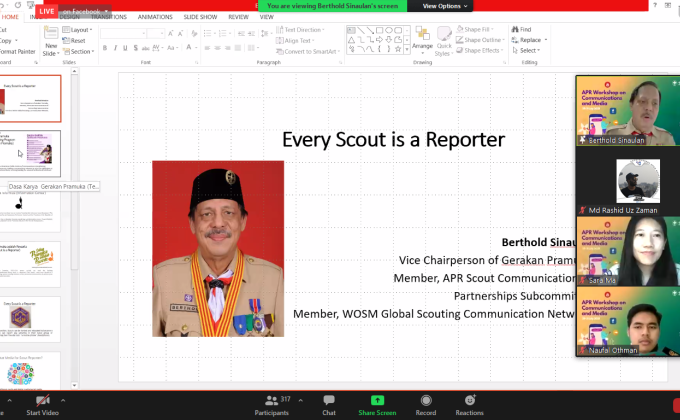The width and height of the screenshot is (680, 420).
Task: Click the Replace button in Editing group
Action: click(x=530, y=40)
